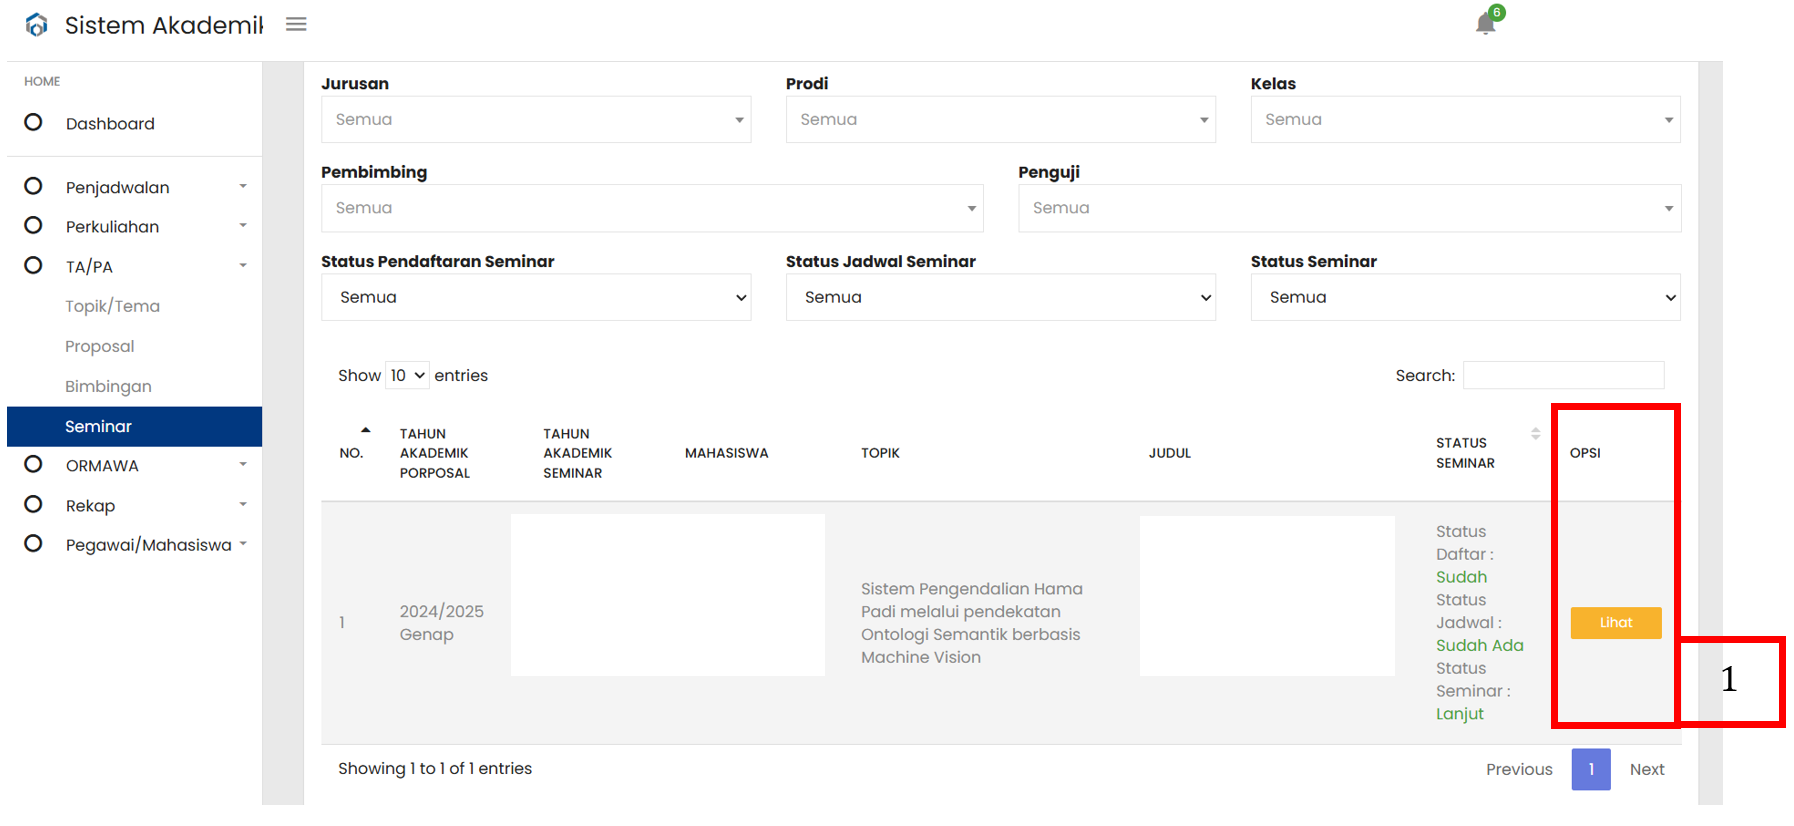Toggle the hamburger sidebar menu icon
The width and height of the screenshot is (1794, 826).
[296, 24]
